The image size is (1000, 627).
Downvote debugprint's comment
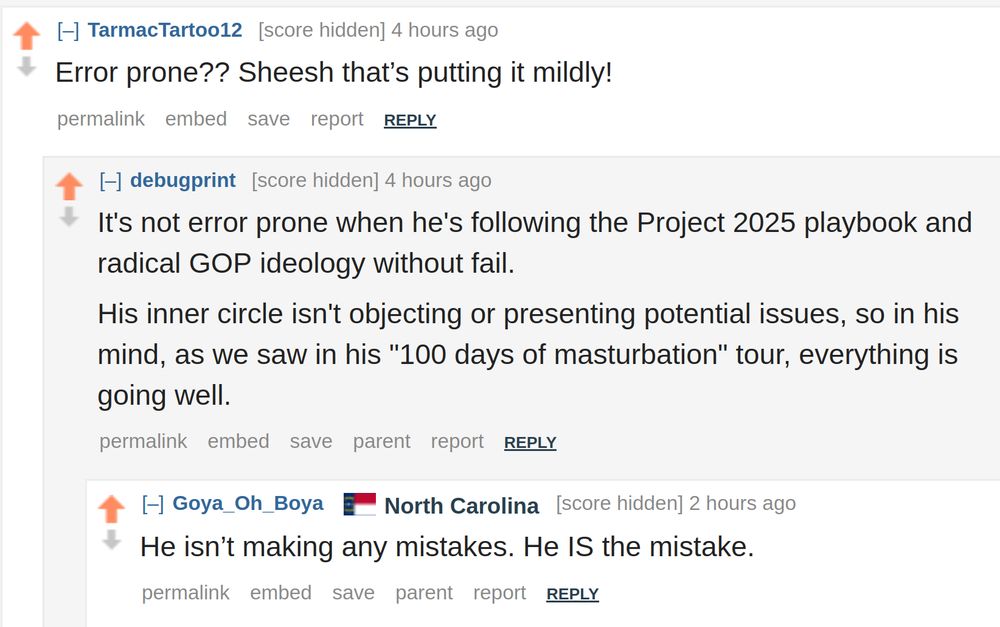[x=69, y=216]
